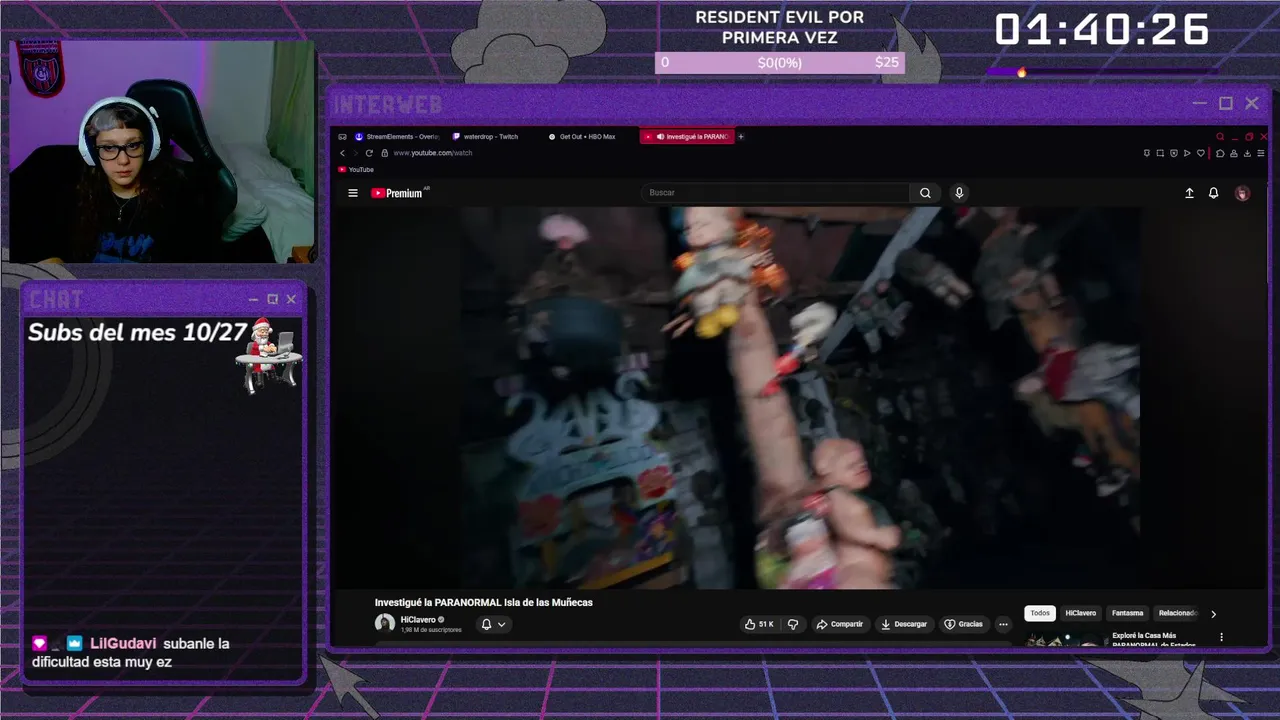
Task: Click the 1,98 M de suscriptores text
Action: coord(431,630)
